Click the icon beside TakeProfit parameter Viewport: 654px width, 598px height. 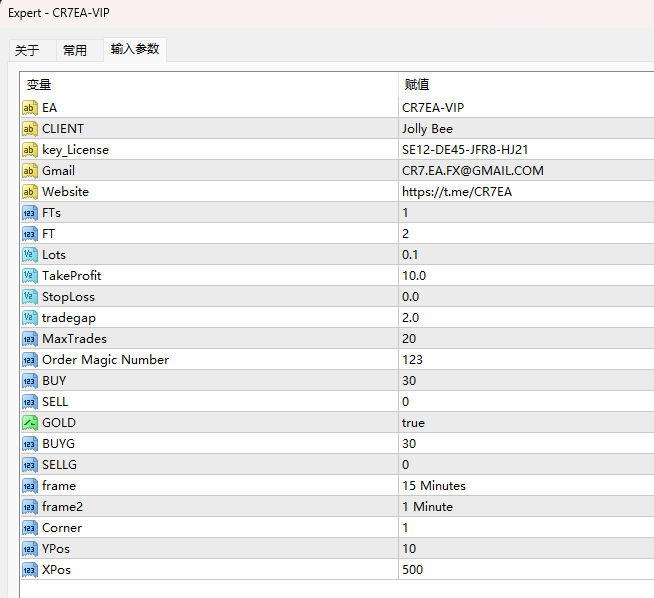click(30, 276)
